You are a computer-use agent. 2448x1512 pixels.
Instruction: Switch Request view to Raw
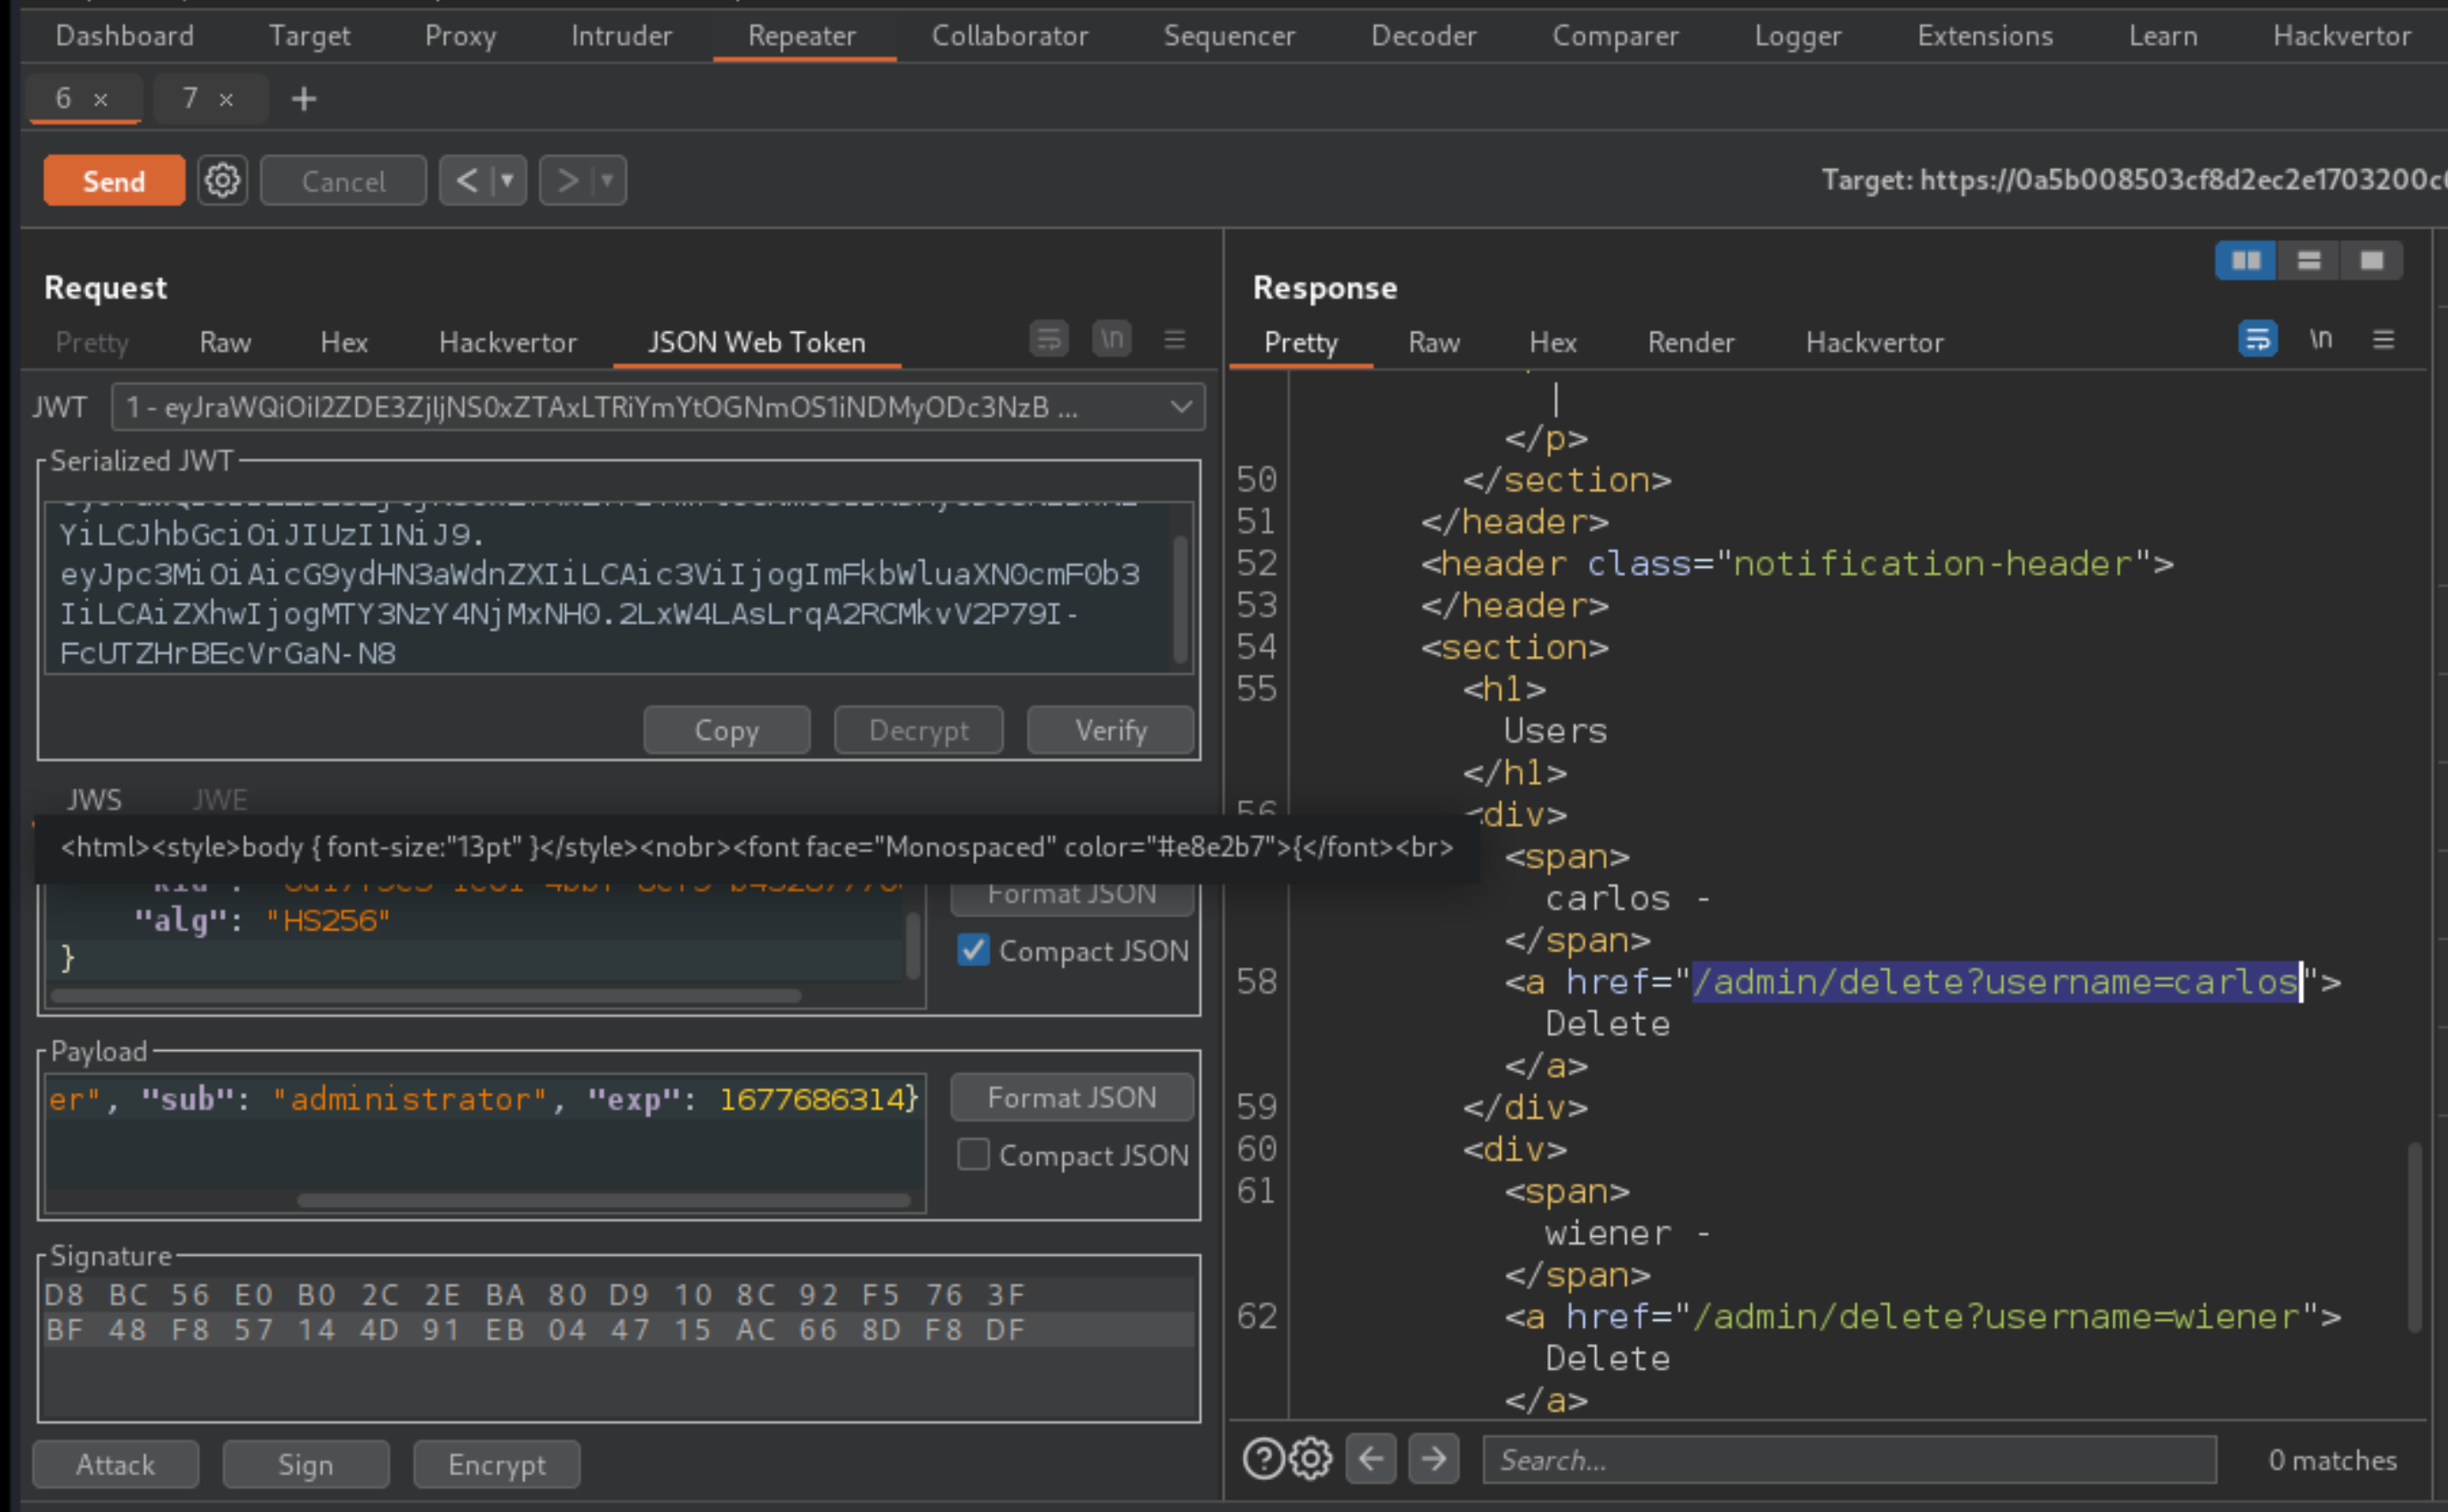click(225, 343)
